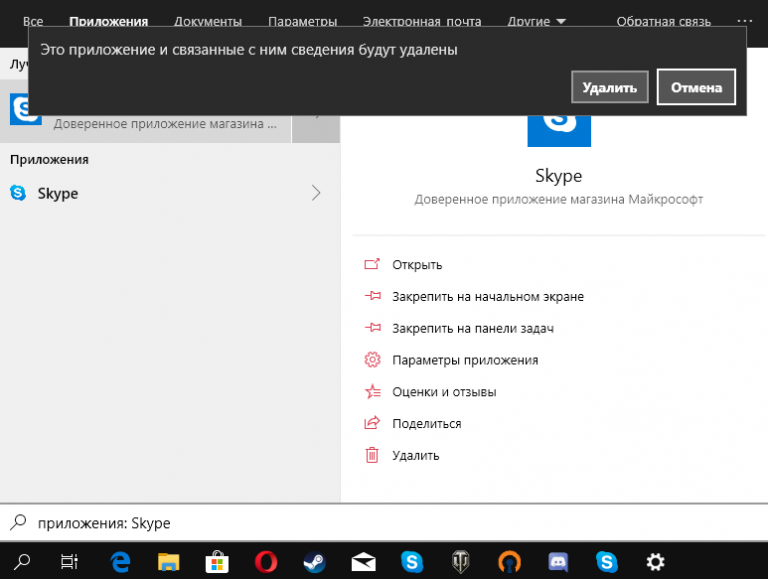Viewport: 768px width, 579px height.
Task: Open Обратная связь feedback link
Action: [663, 21]
